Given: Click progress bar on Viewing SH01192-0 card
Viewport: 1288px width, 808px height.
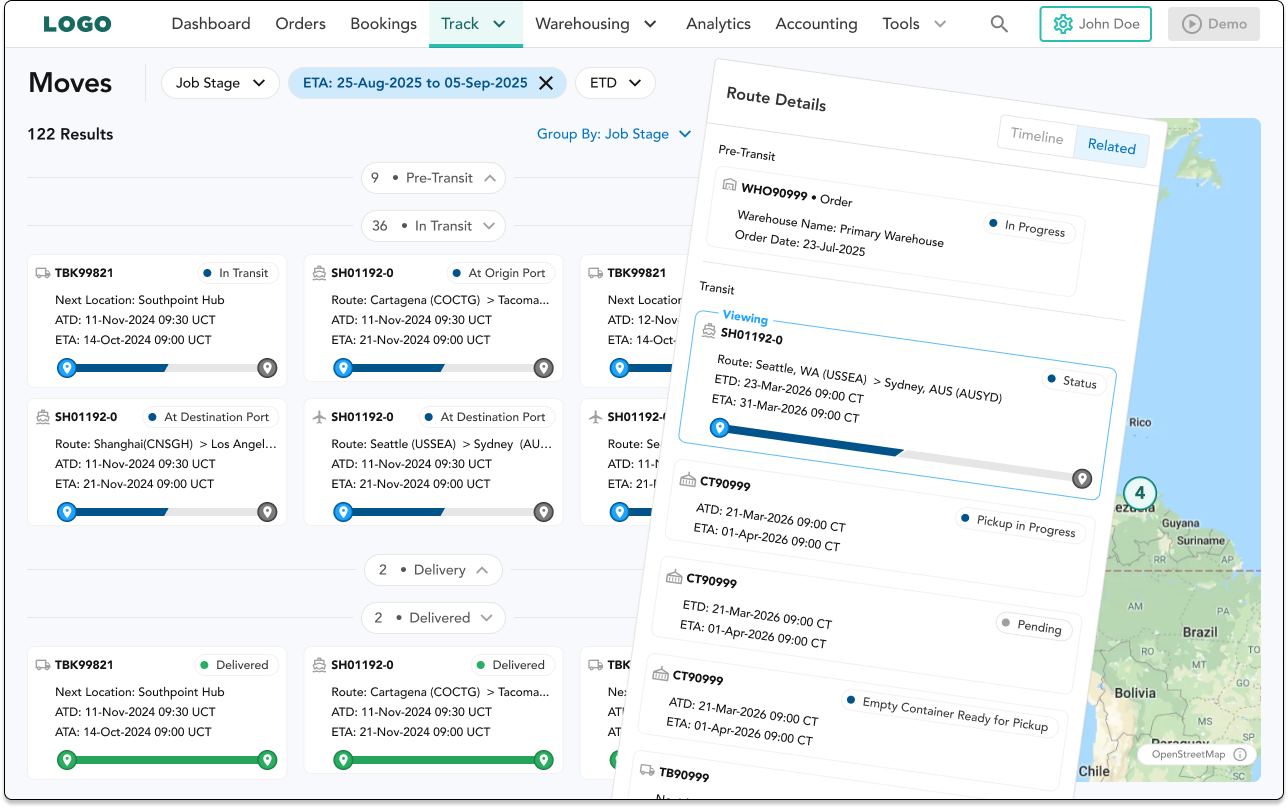Looking at the screenshot, I should click(900, 453).
